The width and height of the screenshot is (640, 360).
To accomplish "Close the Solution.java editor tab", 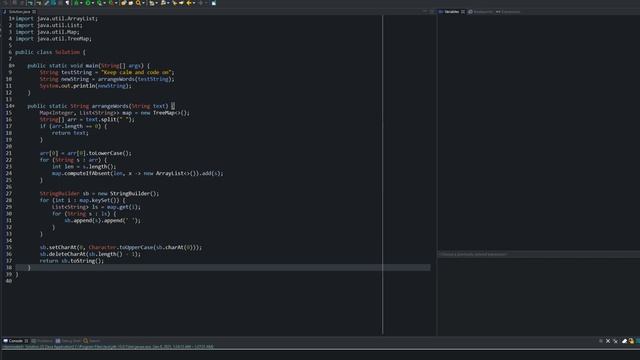I will click(x=34, y=12).
